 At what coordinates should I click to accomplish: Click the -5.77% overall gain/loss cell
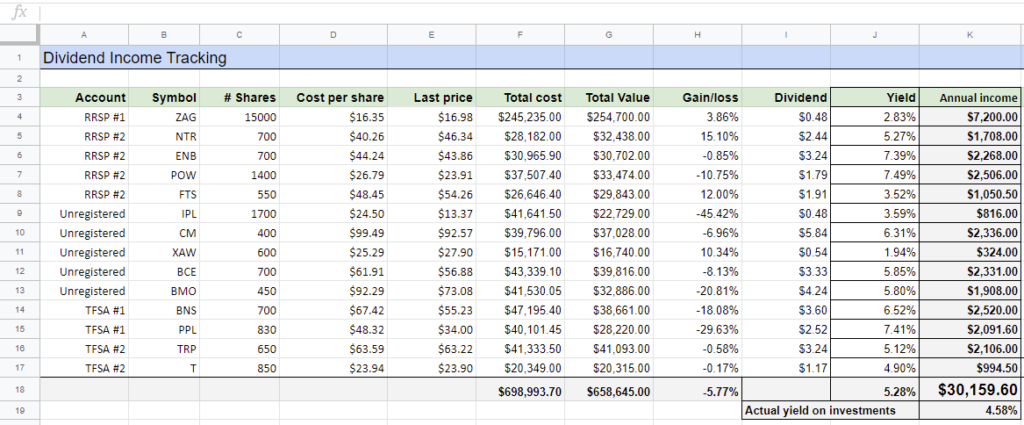tap(697, 390)
